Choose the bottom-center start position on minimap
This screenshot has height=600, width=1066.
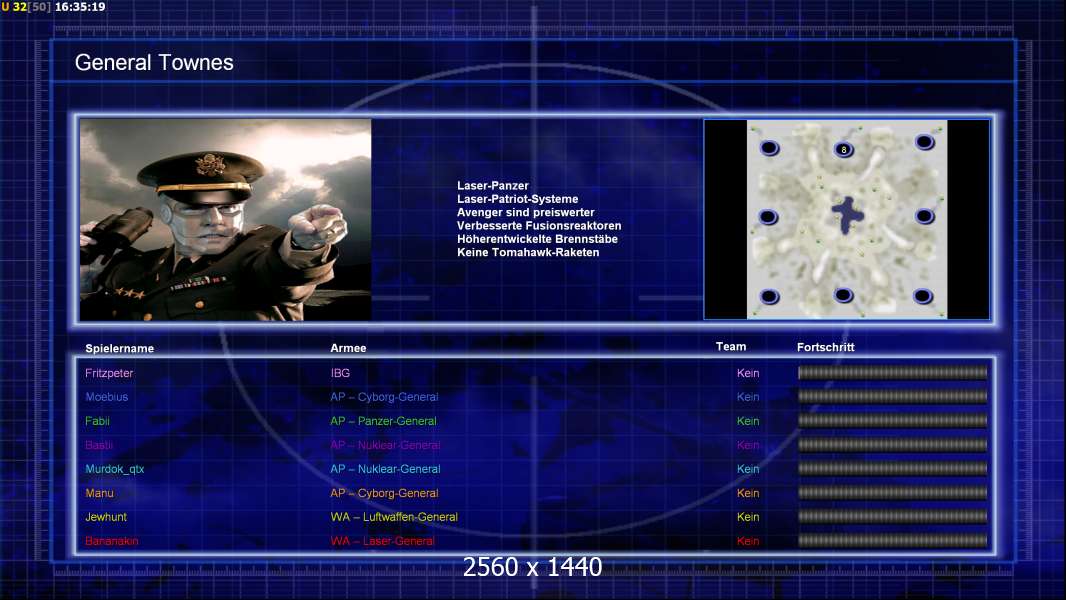pyautogui.click(x=843, y=295)
